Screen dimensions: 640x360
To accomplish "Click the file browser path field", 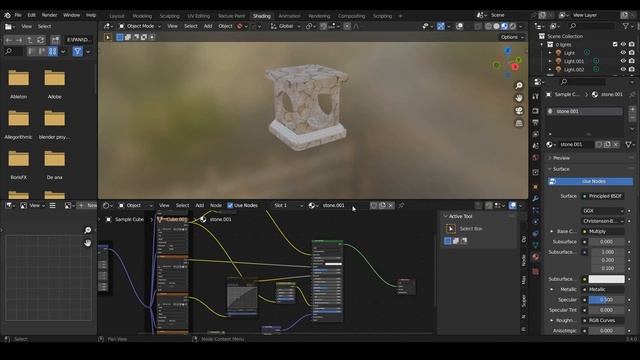I will 78,40.
